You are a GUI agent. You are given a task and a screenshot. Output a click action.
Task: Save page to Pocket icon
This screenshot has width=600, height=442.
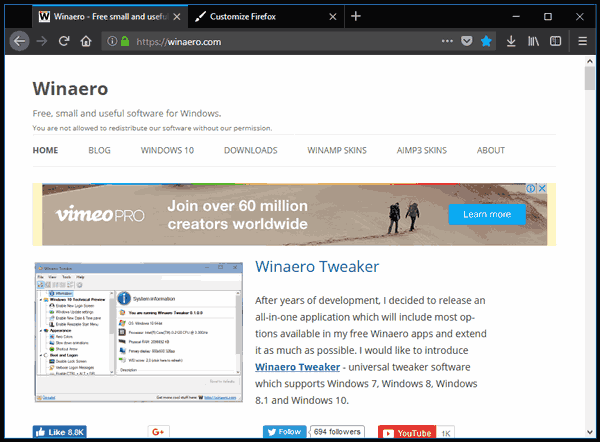466,41
